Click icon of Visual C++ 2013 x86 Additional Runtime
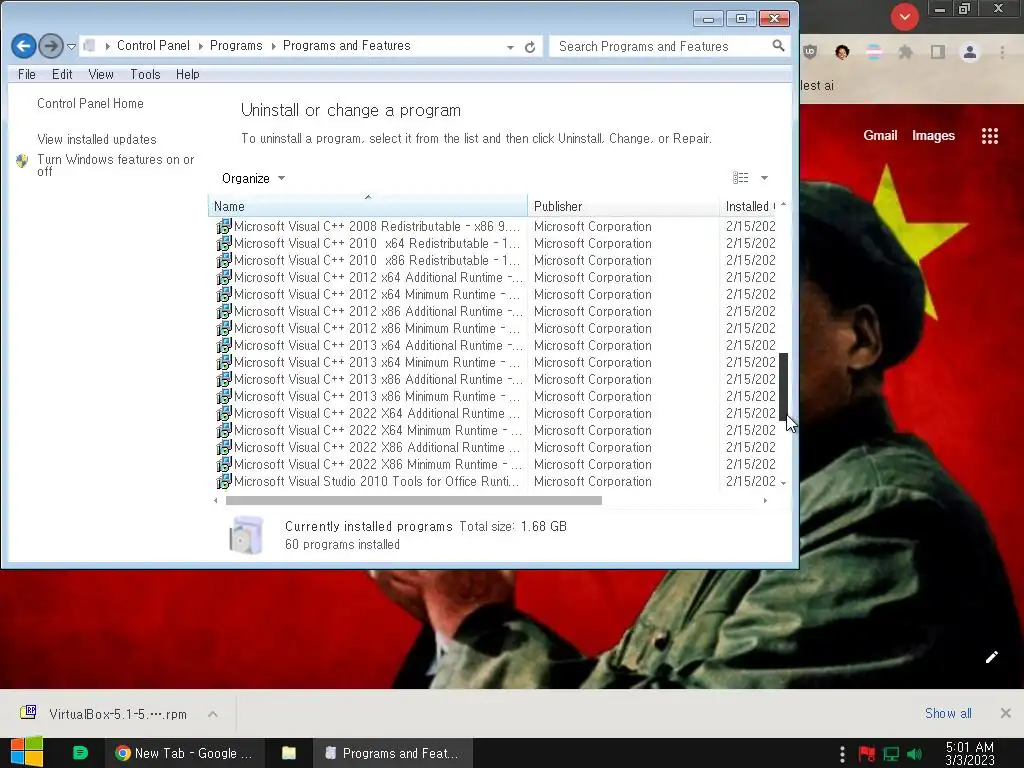Screen dimensions: 1024x768 pos(224,379)
